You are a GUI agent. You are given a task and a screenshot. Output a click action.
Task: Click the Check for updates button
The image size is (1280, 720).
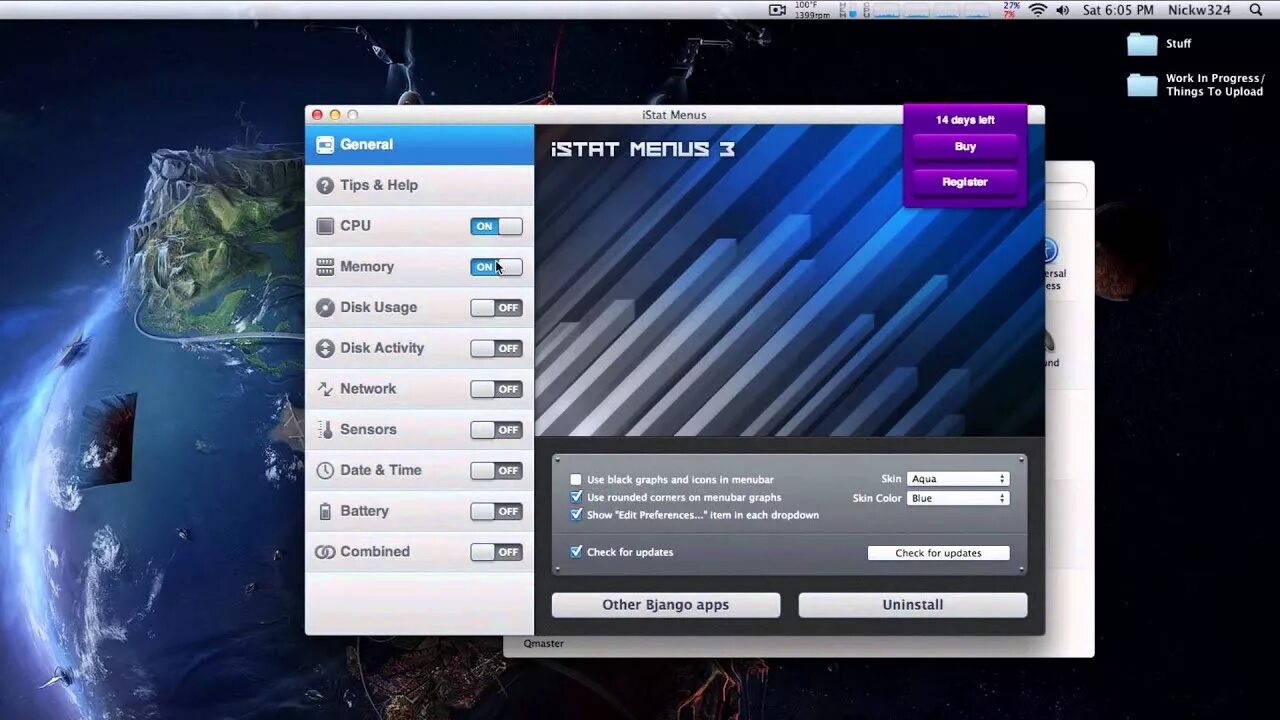coord(938,553)
